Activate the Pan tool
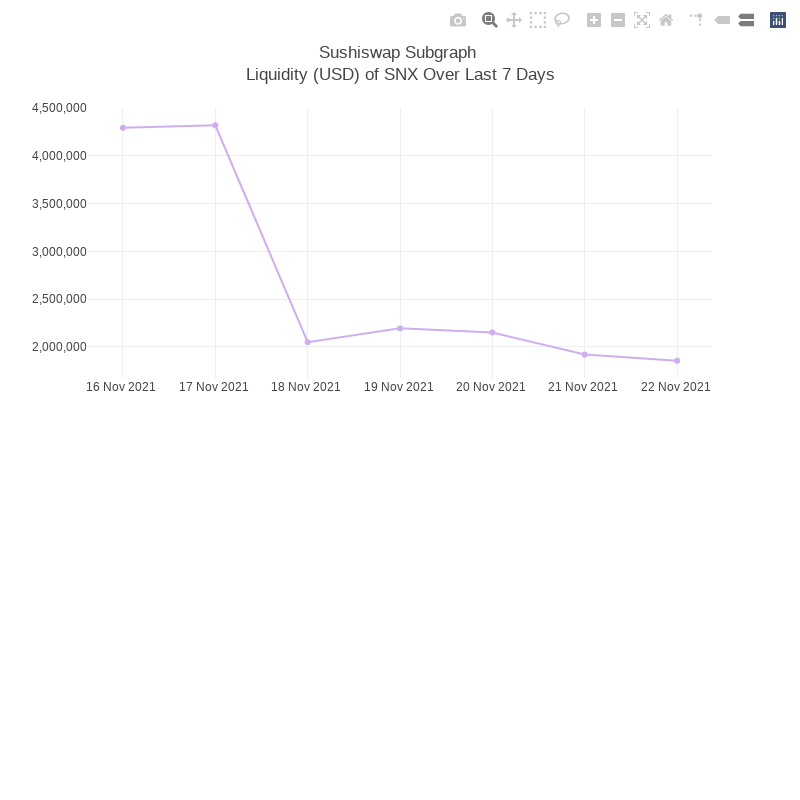 tap(514, 20)
